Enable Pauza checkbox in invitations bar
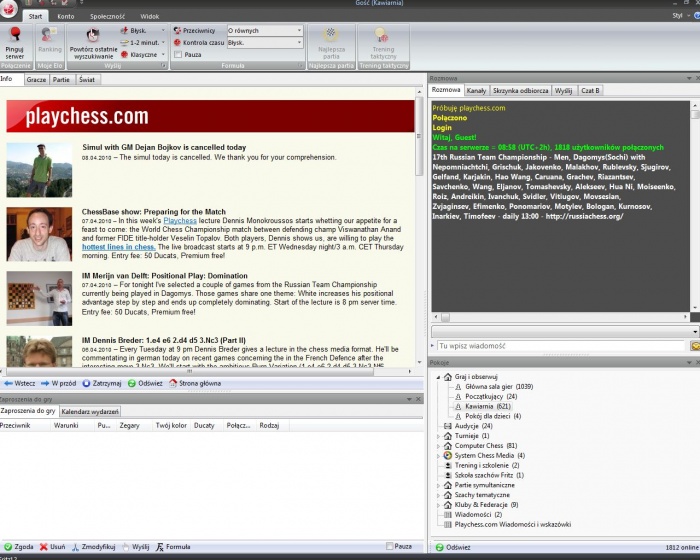 coord(390,547)
